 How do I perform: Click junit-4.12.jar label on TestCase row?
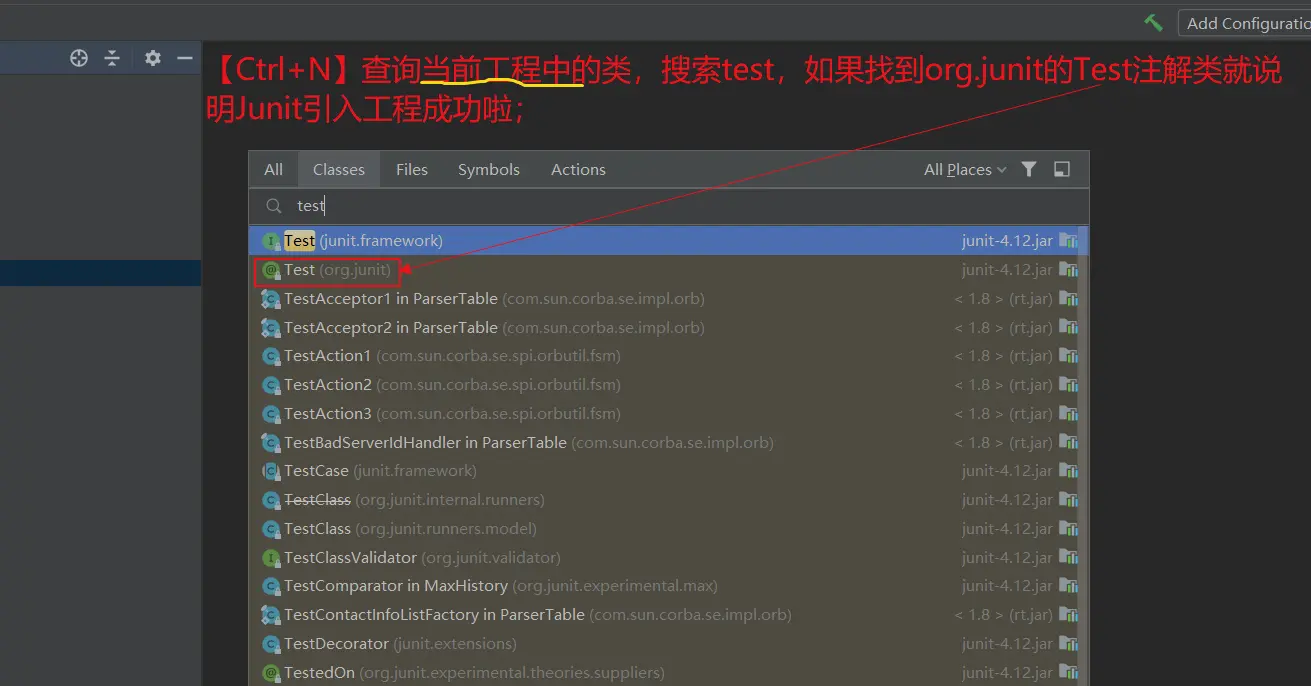(x=1007, y=471)
